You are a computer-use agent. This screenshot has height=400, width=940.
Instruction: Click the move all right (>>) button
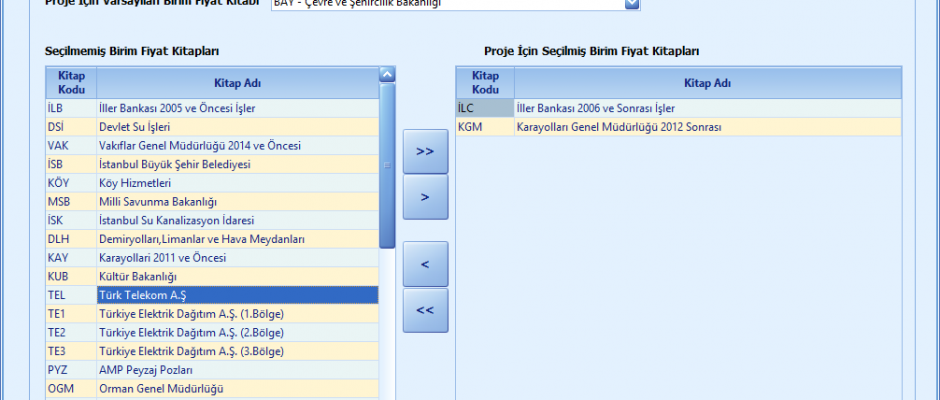pos(425,151)
